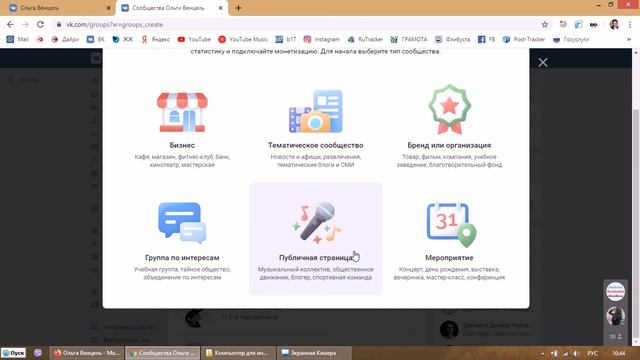
Task: Pick the Бренд или организация badge icon
Action: click(x=449, y=109)
